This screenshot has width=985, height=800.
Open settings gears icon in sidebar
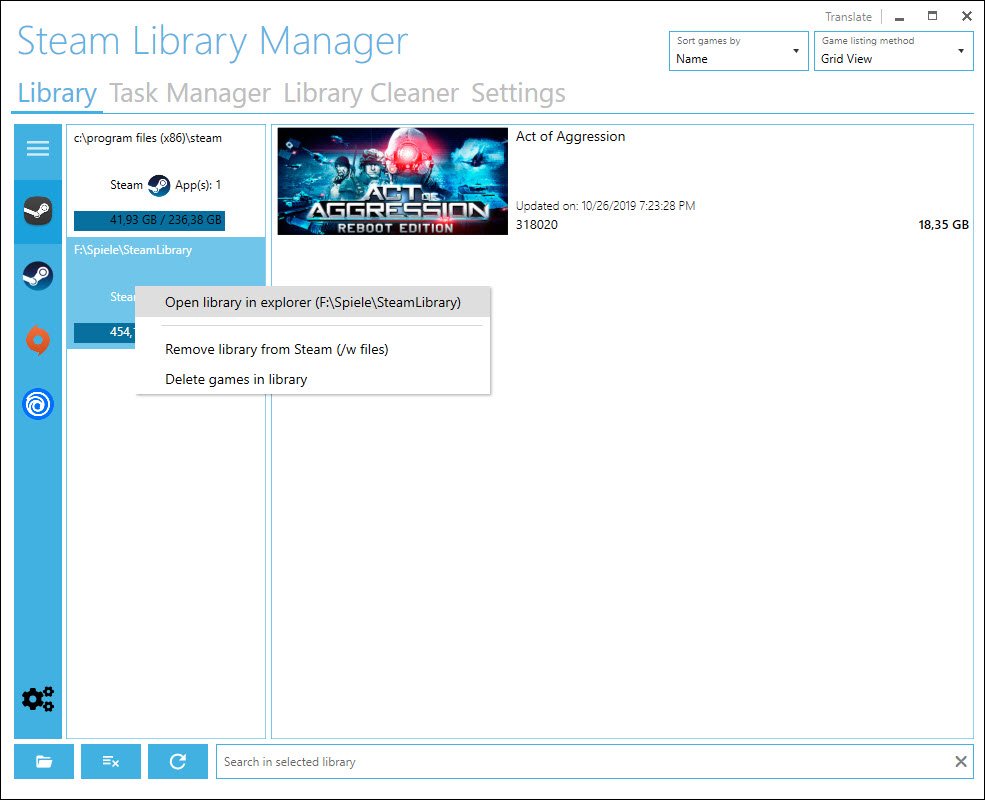point(38,698)
